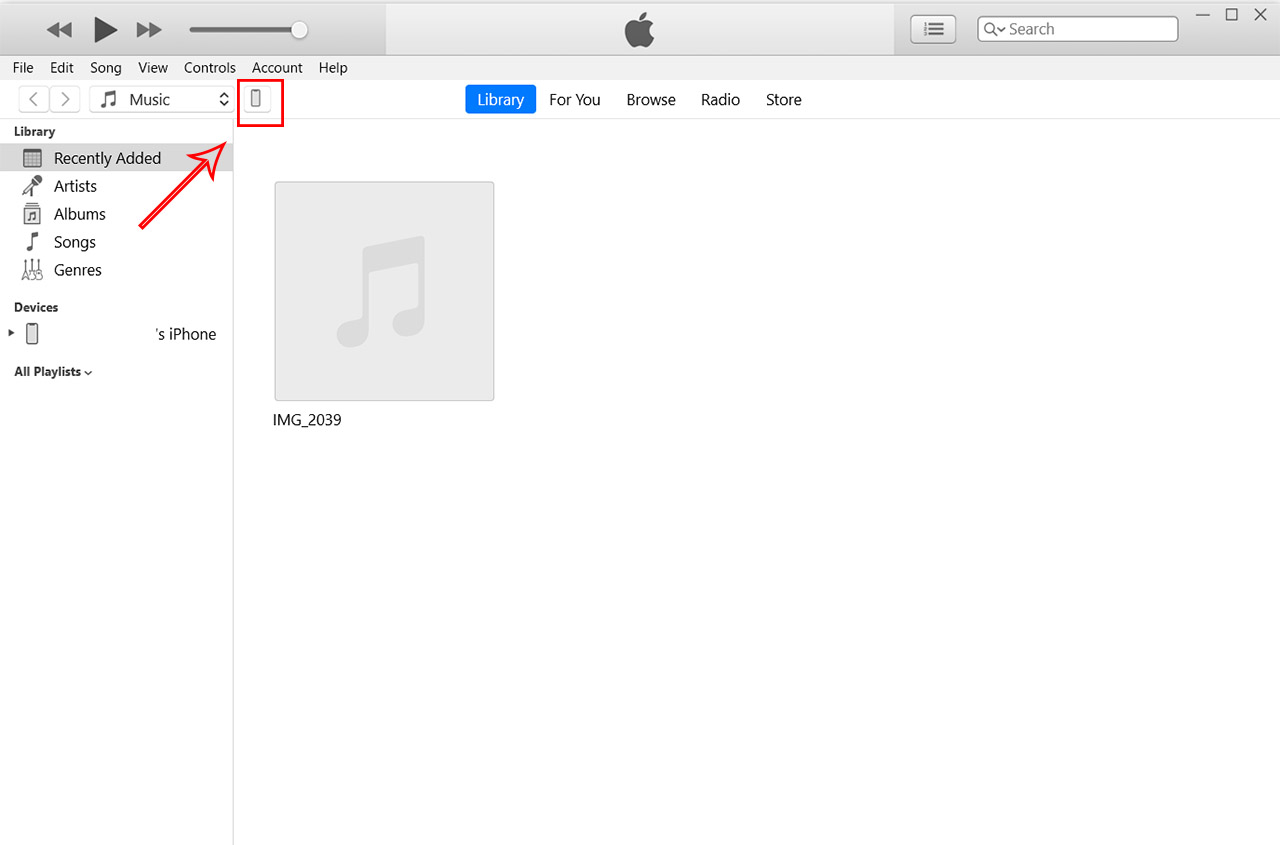Click the IMG_2039 album artwork thumbnail
Viewport: 1280px width, 845px height.
[x=384, y=291]
